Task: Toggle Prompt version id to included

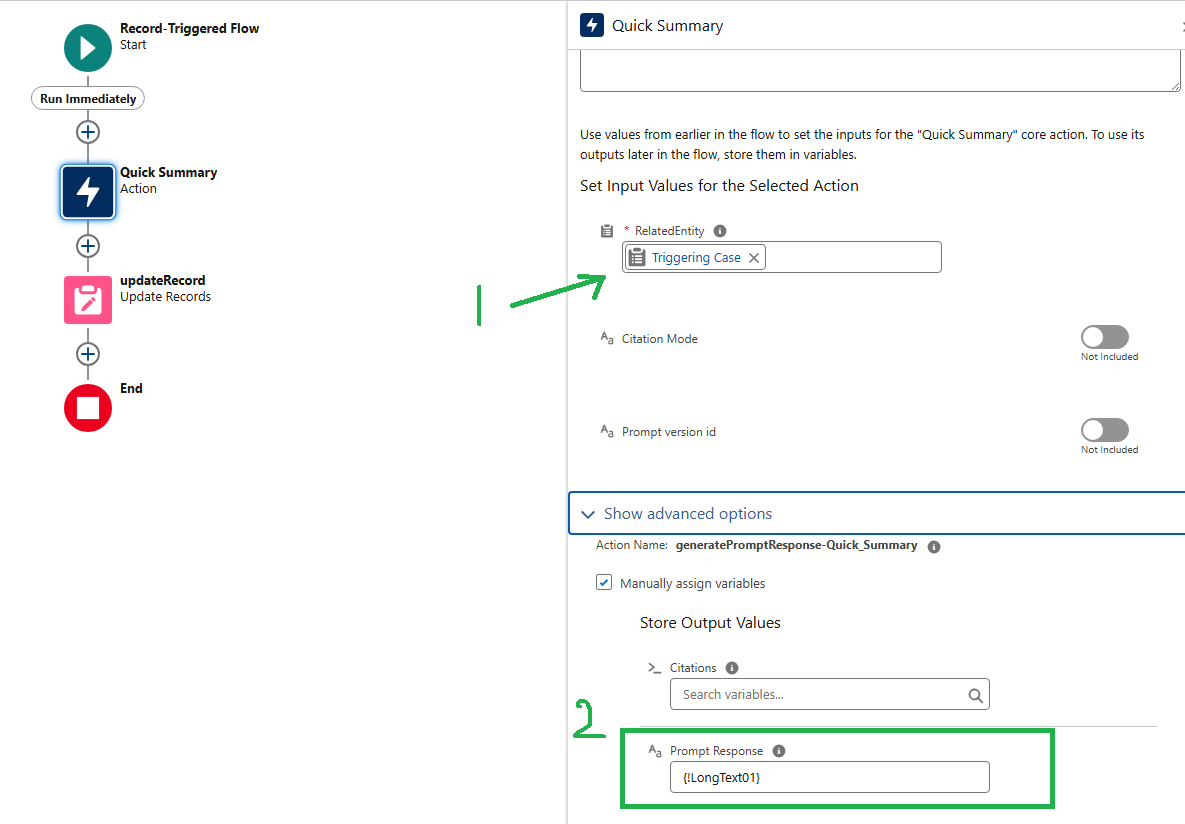Action: pos(1105,430)
